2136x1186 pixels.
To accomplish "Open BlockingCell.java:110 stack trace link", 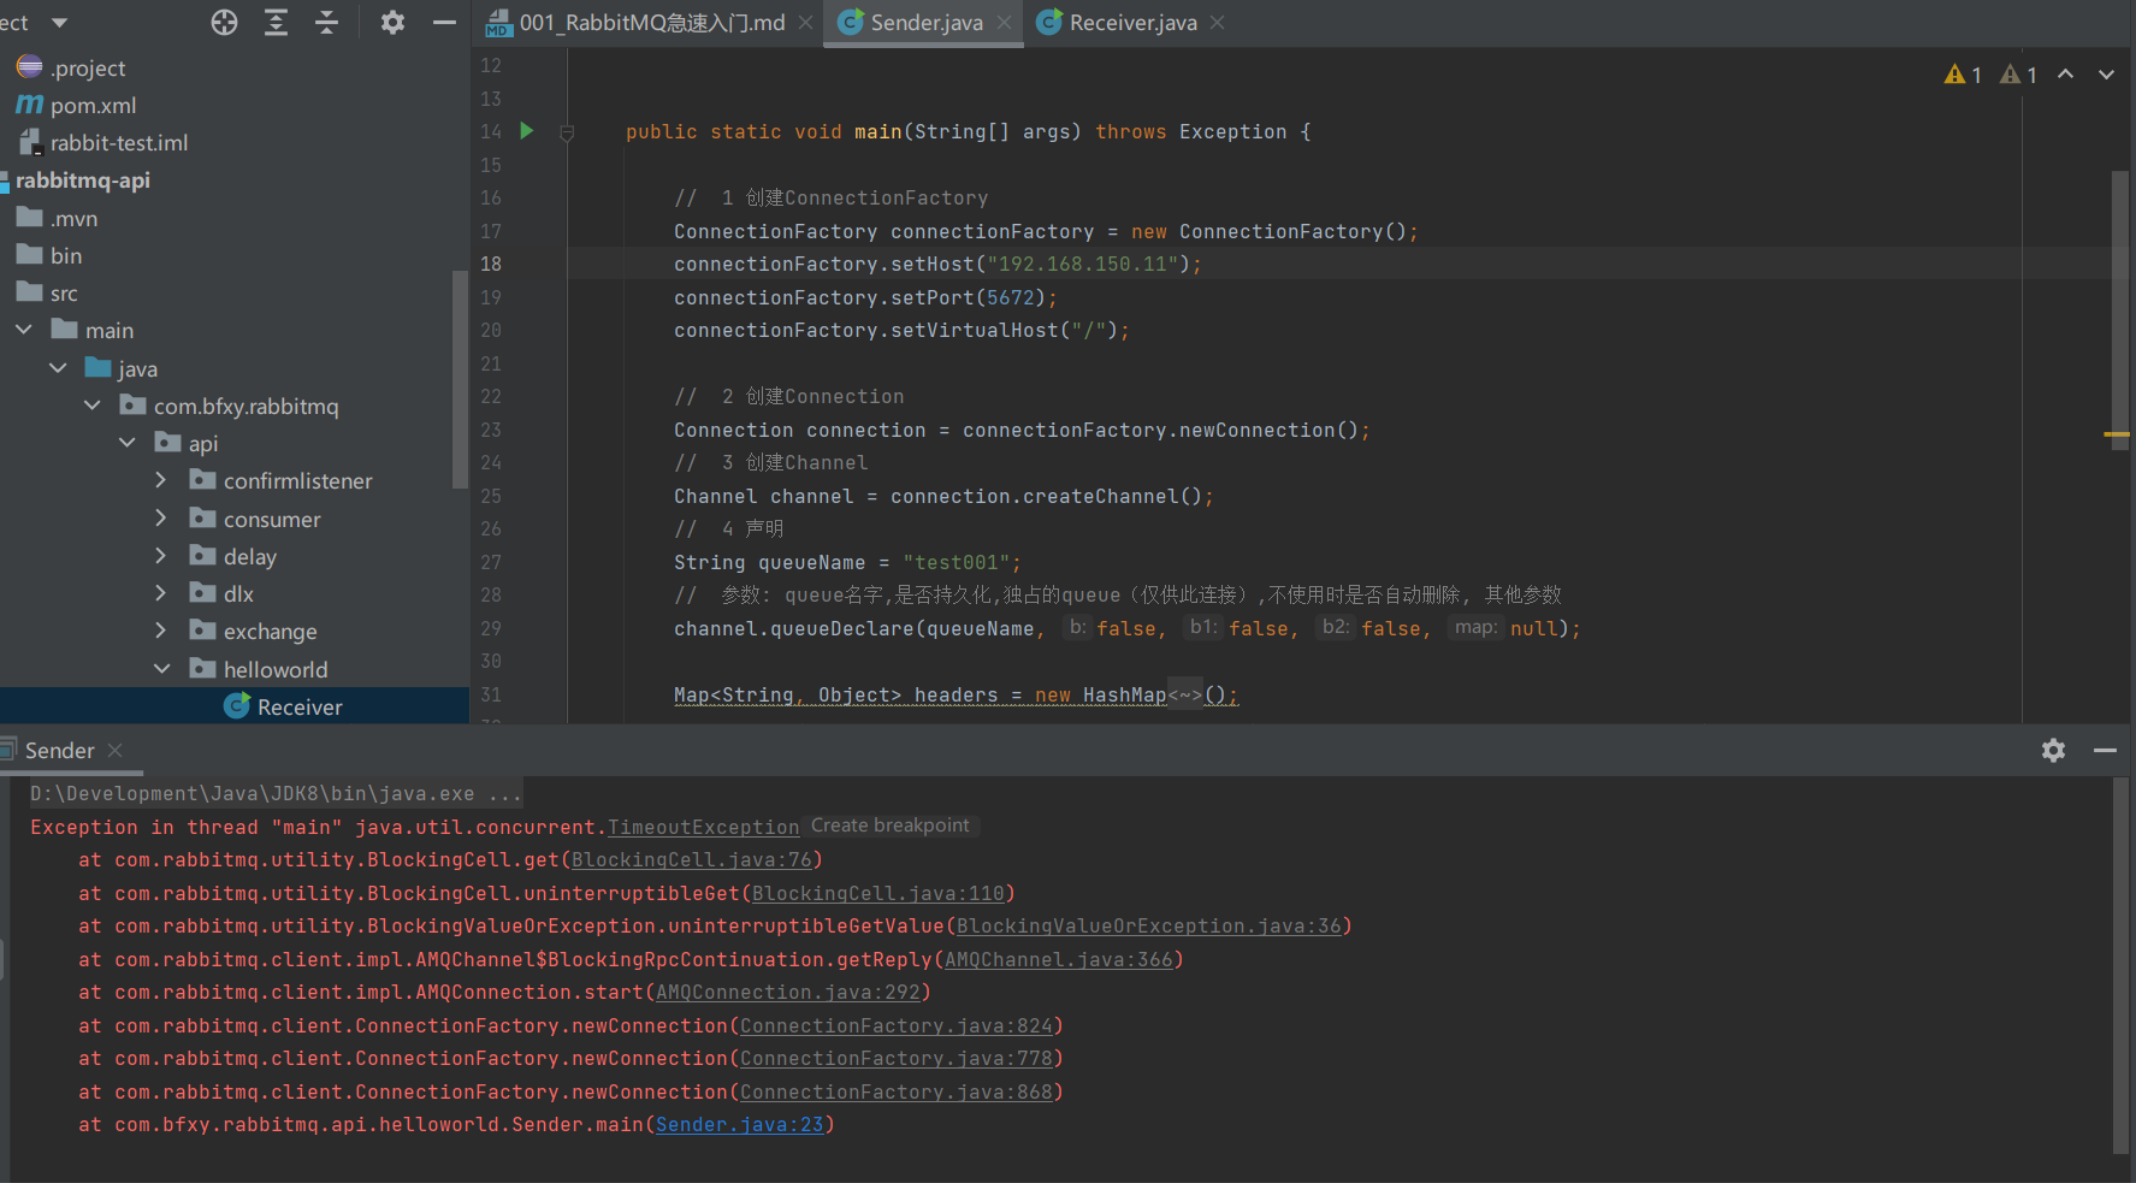I will 878,893.
